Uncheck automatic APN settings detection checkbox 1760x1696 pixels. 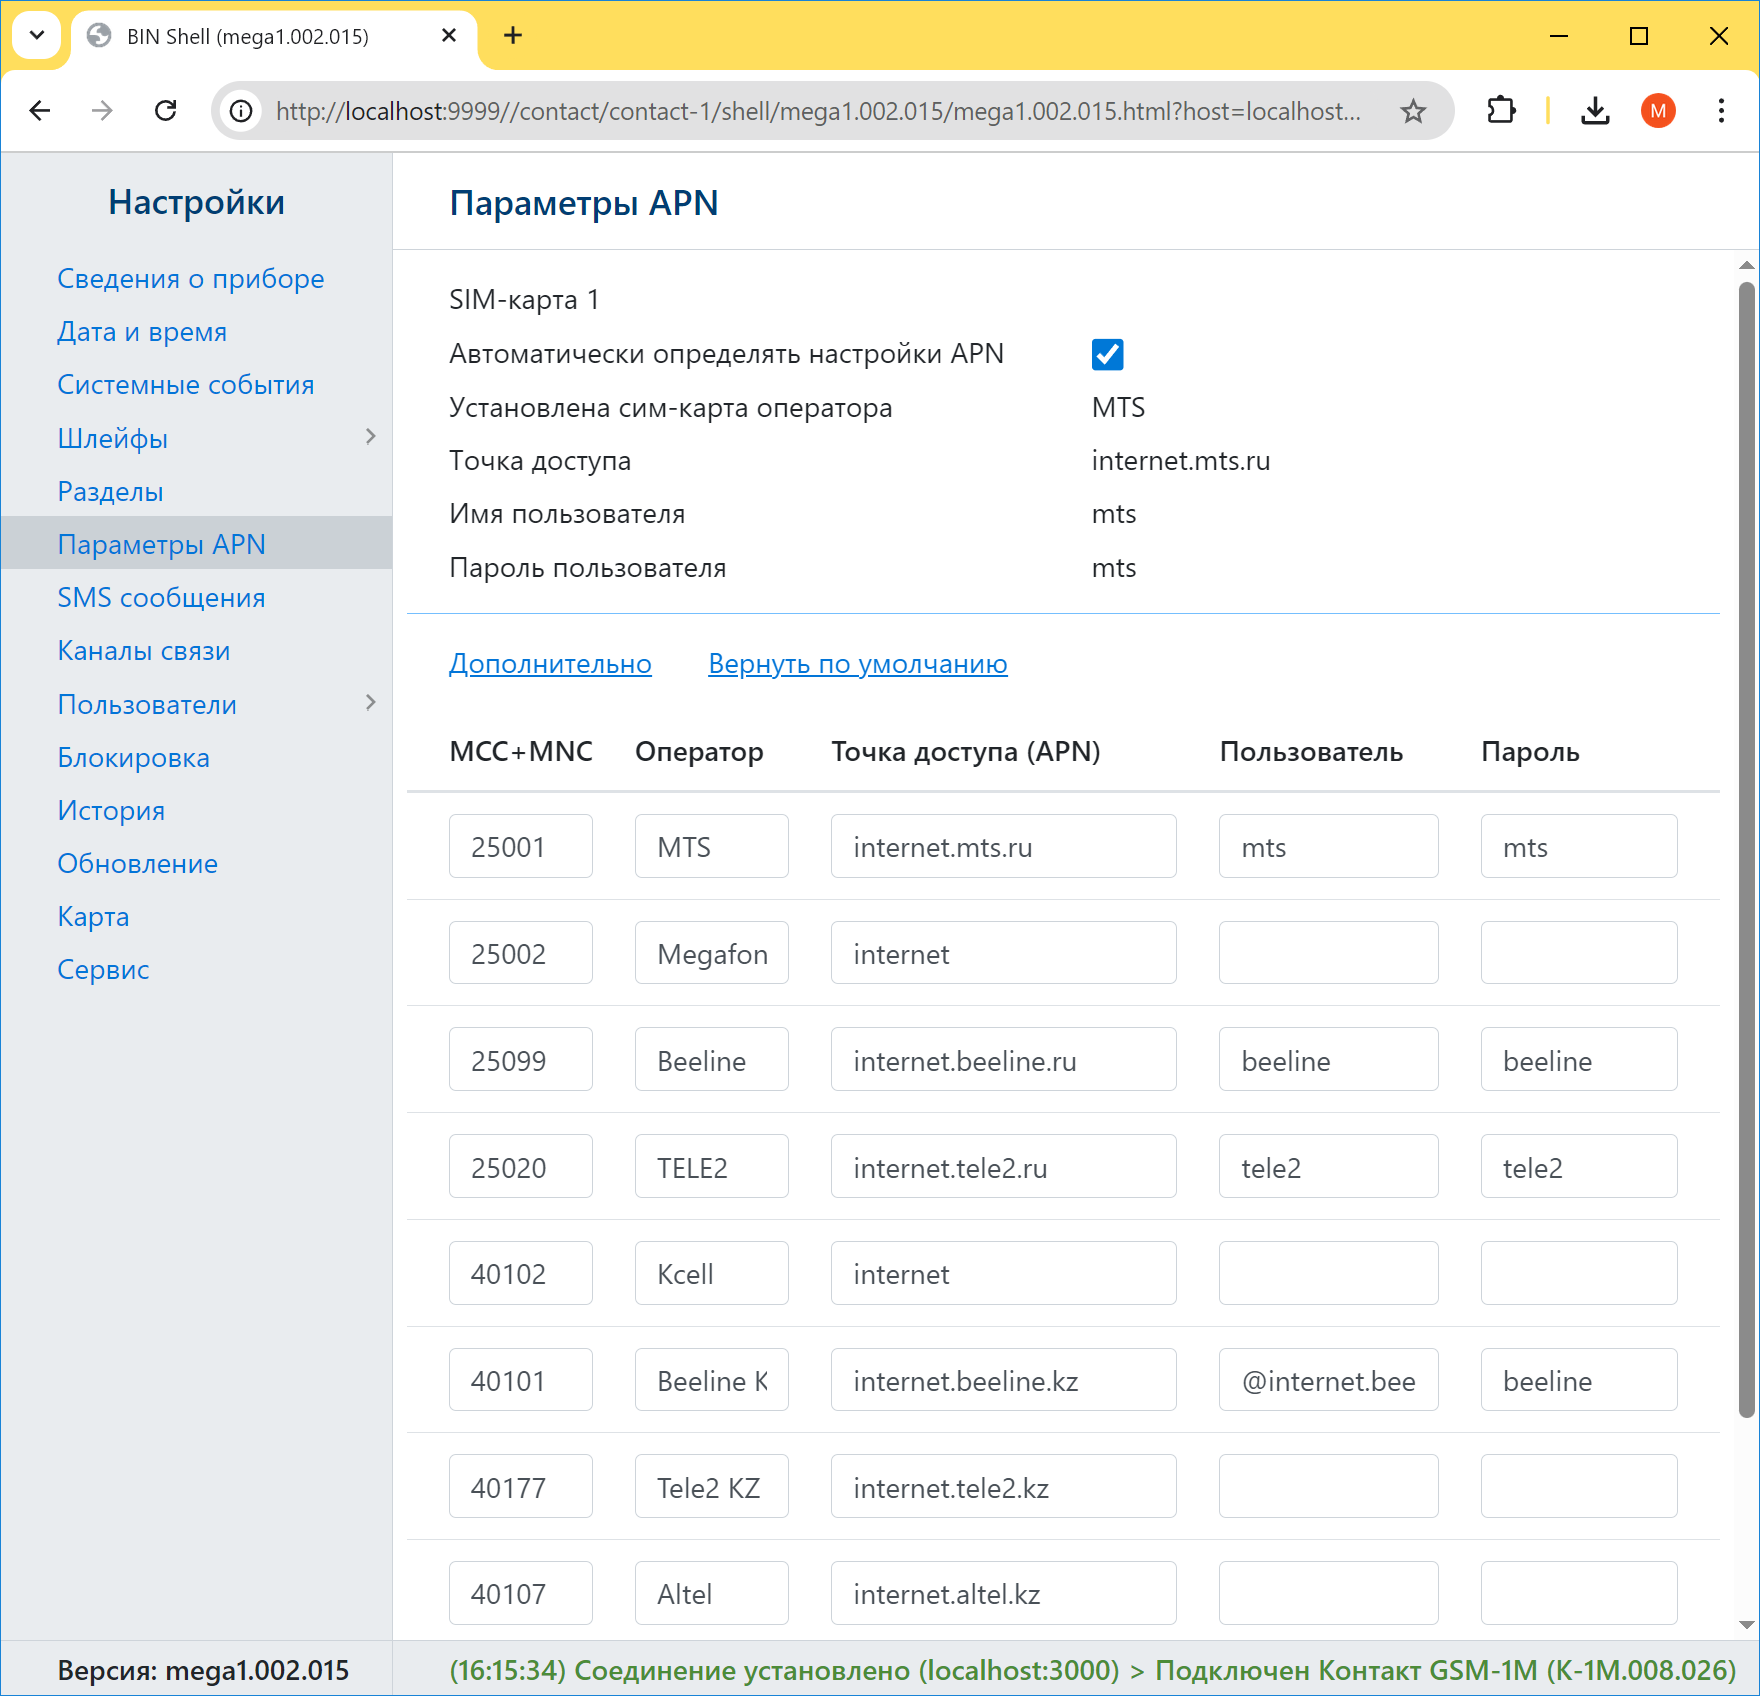point(1107,354)
